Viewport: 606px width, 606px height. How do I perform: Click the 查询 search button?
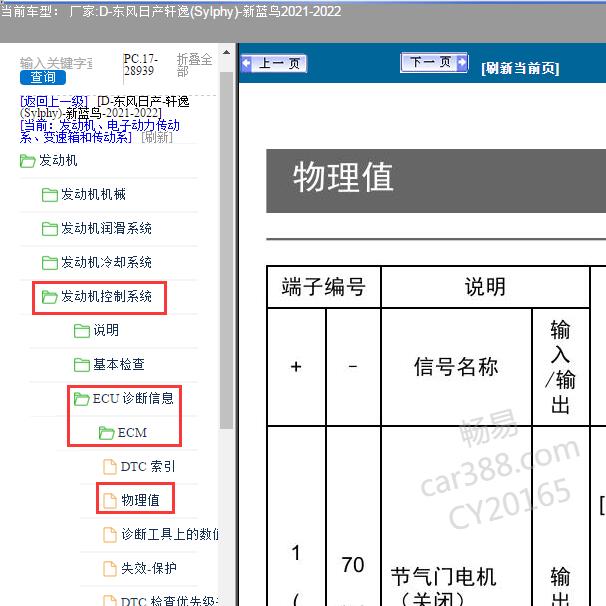pos(43,77)
